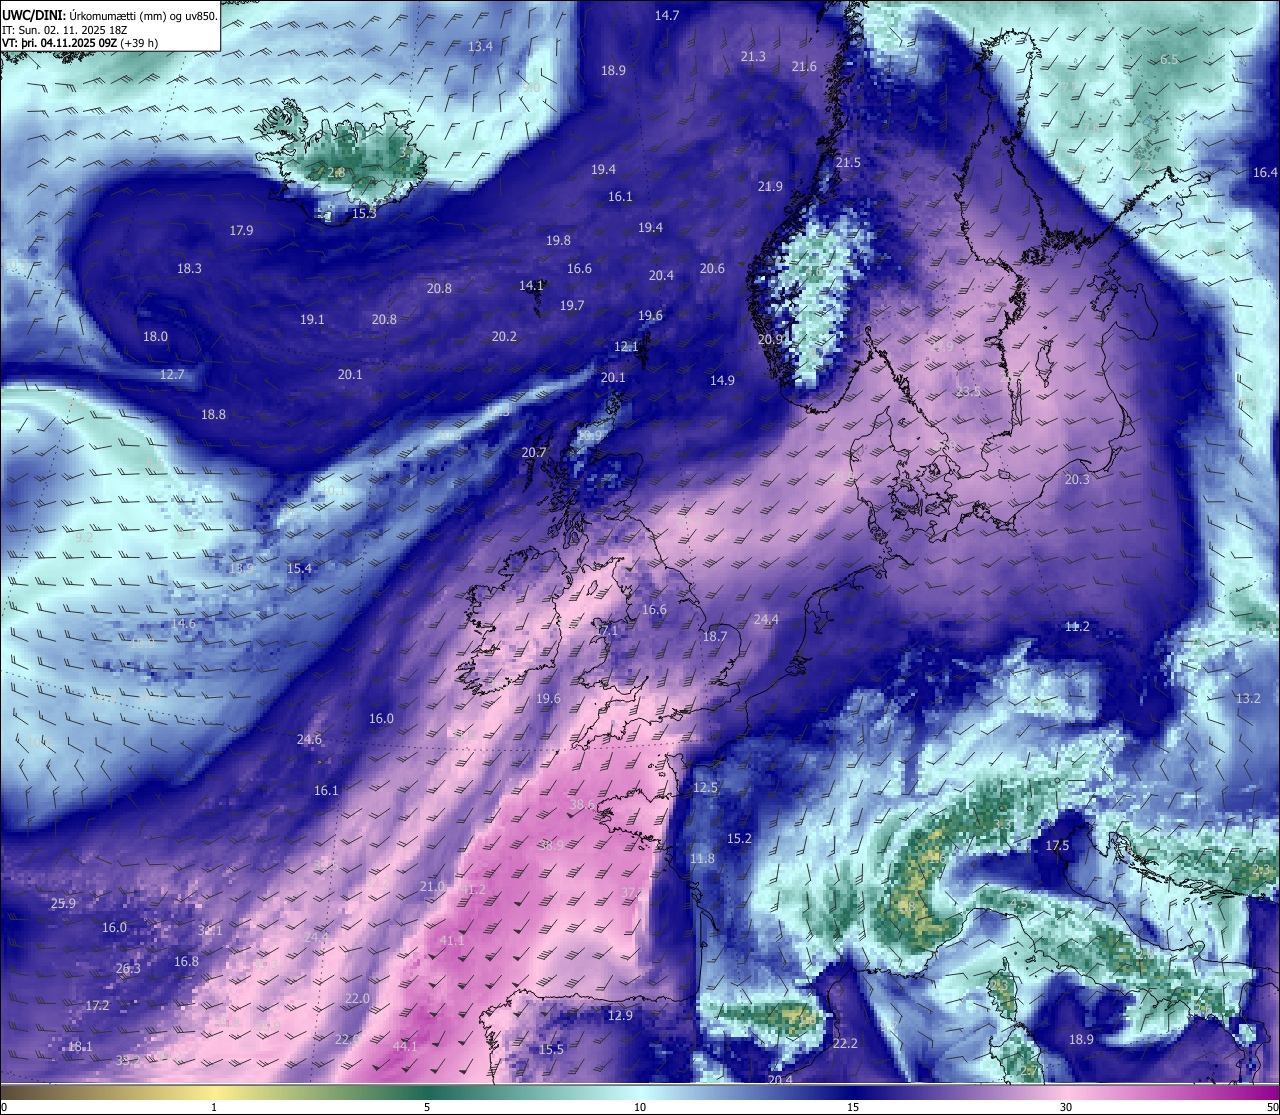The height and width of the screenshot is (1115, 1280).
Task: Select the 21.6 value label
Action: click(804, 66)
